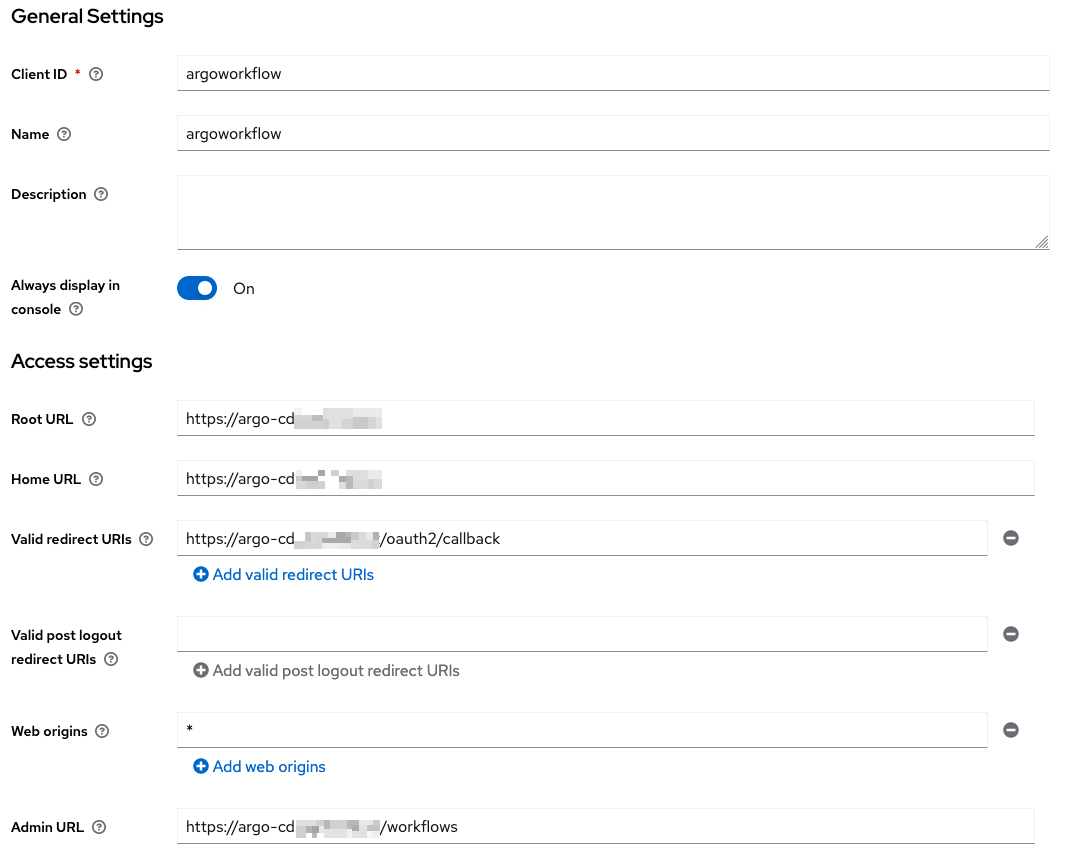Focus the Name input field
This screenshot has width=1073, height=863.
[613, 133]
